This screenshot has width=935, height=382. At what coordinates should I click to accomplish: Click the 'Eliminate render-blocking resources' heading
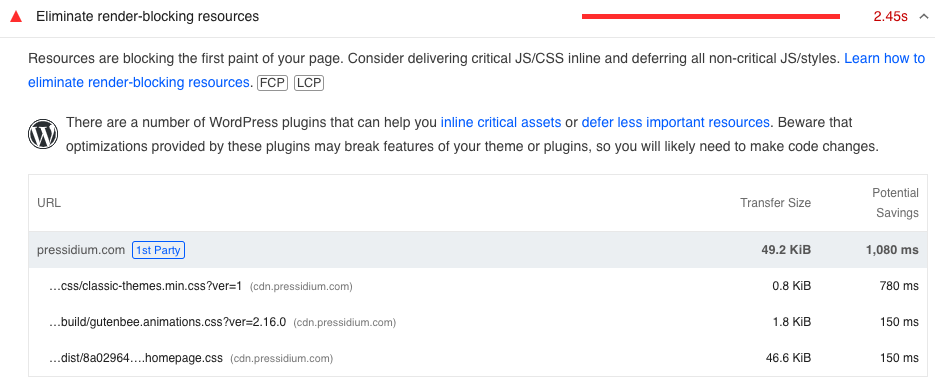[148, 17]
